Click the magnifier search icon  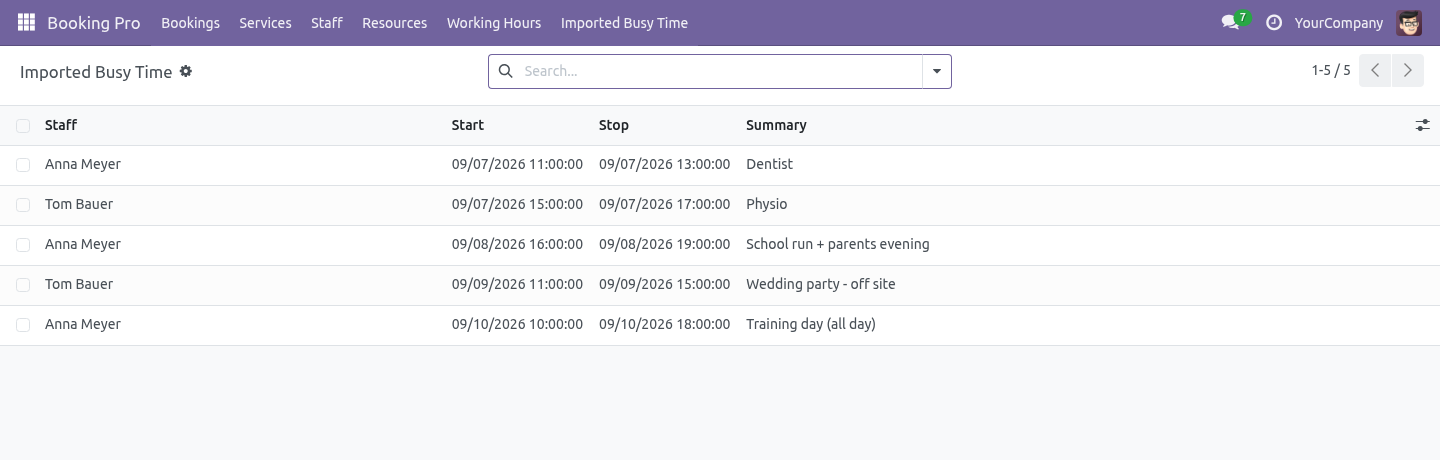[x=505, y=71]
